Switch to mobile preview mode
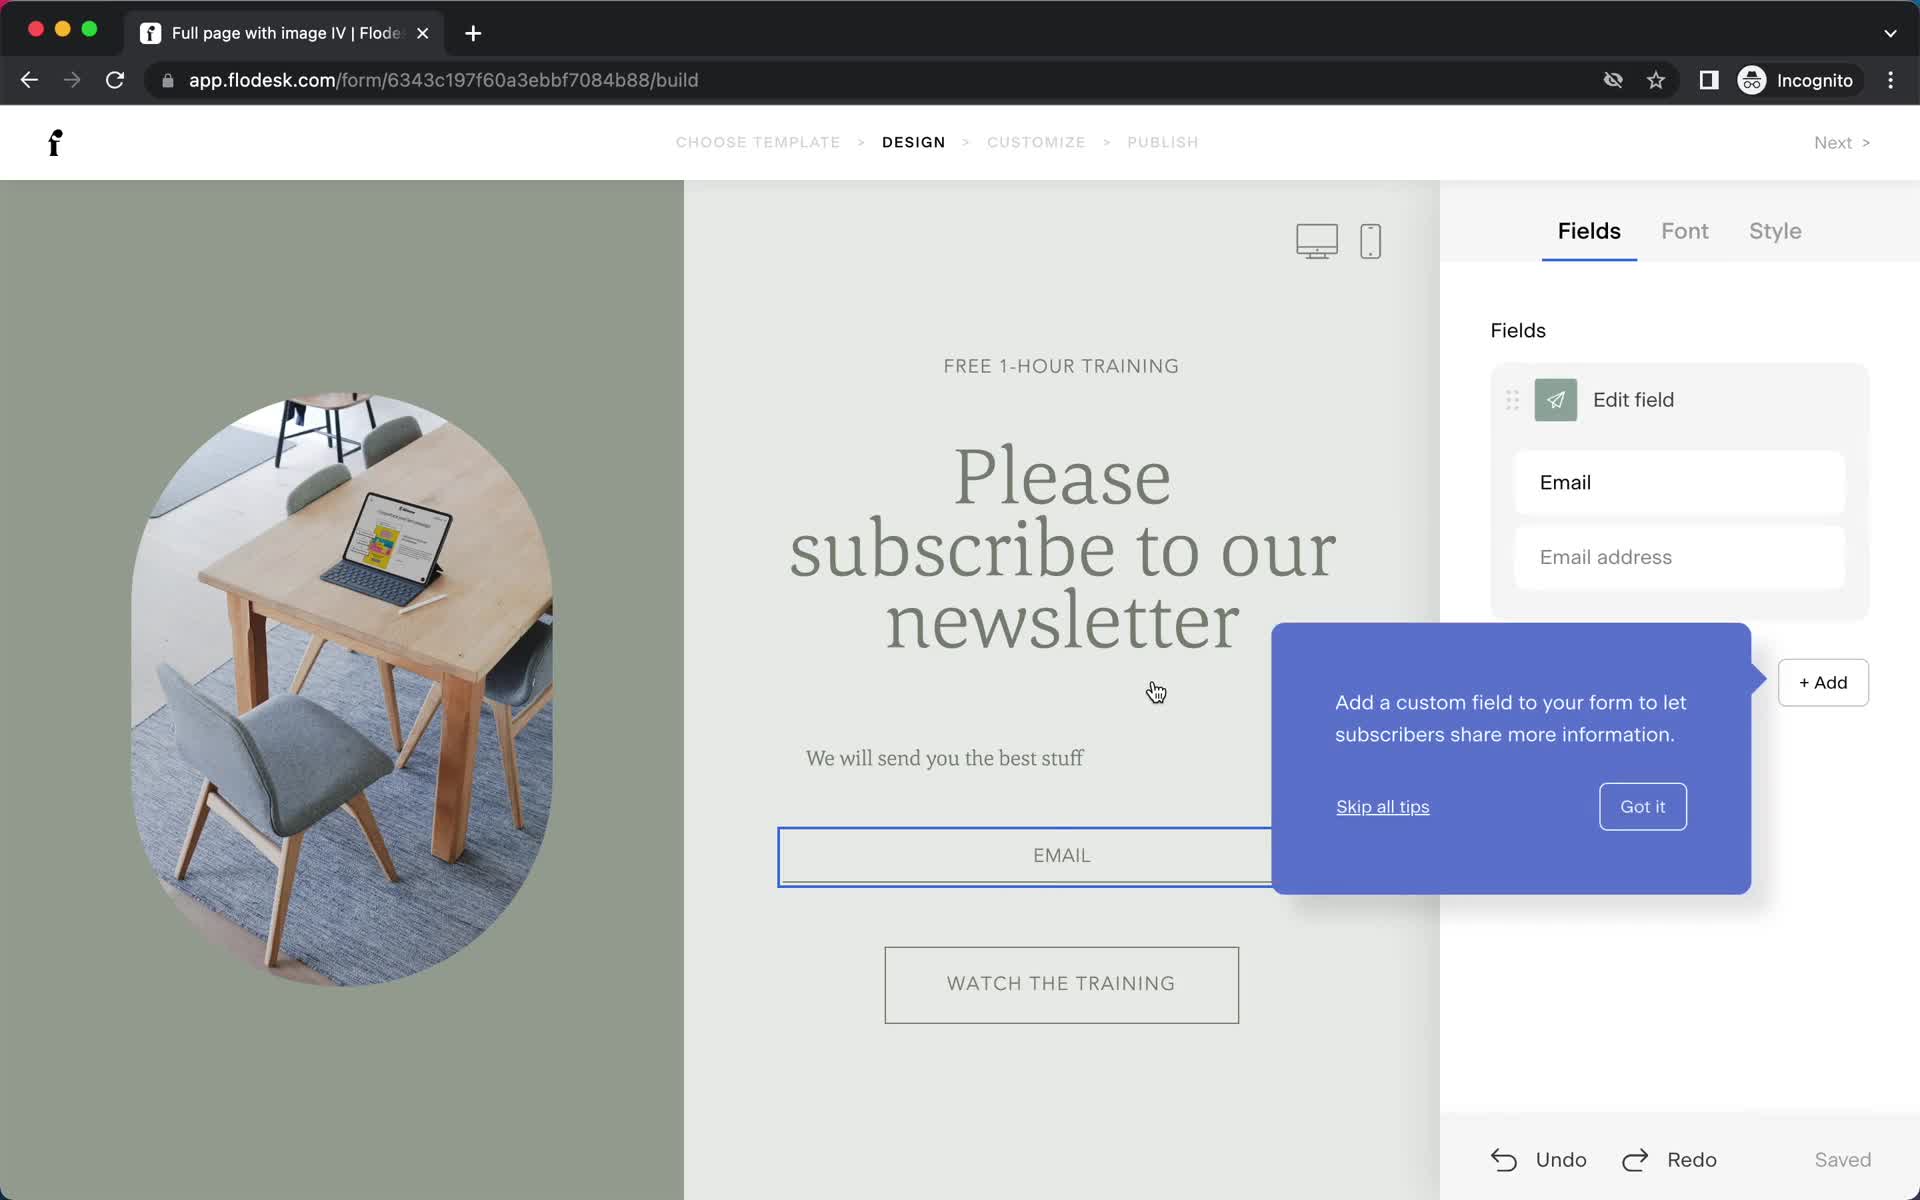 click(x=1370, y=239)
